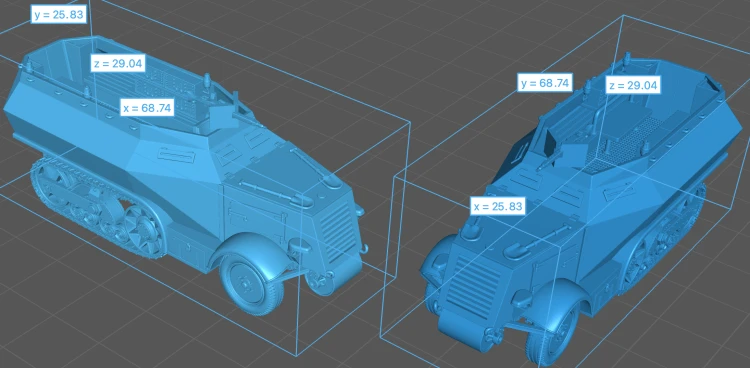The image size is (750, 368).
Task: Click the right model's z = 29.04 label
Action: tap(633, 86)
